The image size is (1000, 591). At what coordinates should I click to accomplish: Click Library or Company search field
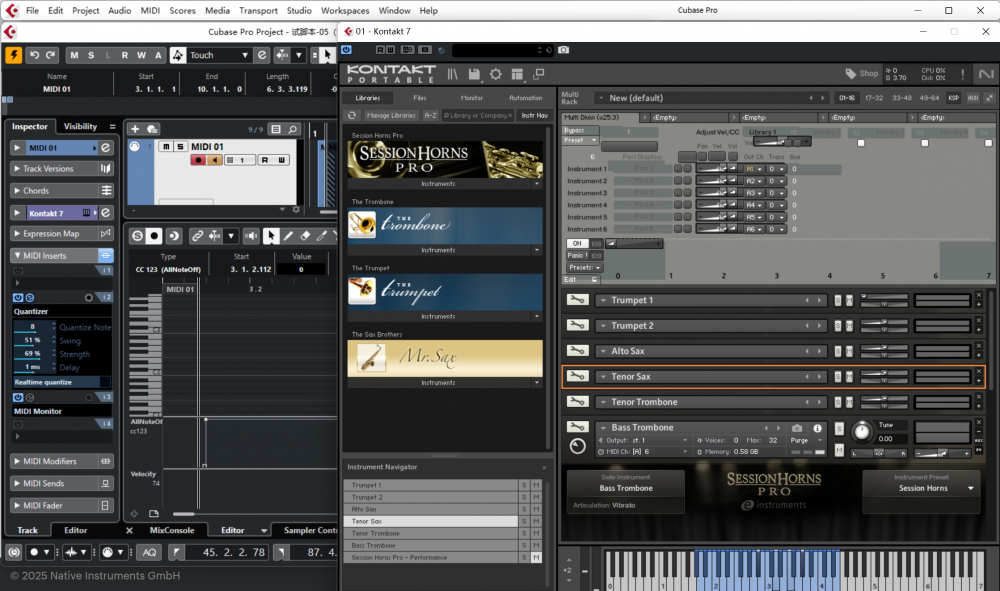click(477, 115)
